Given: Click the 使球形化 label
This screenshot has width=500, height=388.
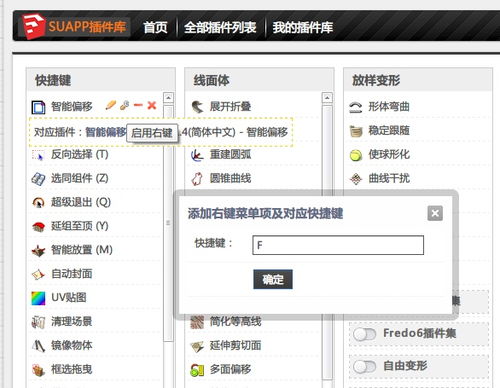Looking at the screenshot, I should pos(389,155).
